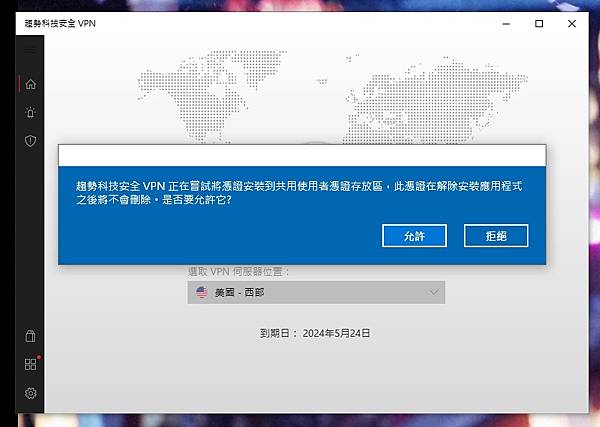
Task: Click the US flag icon in server selector
Action: [x=202, y=292]
